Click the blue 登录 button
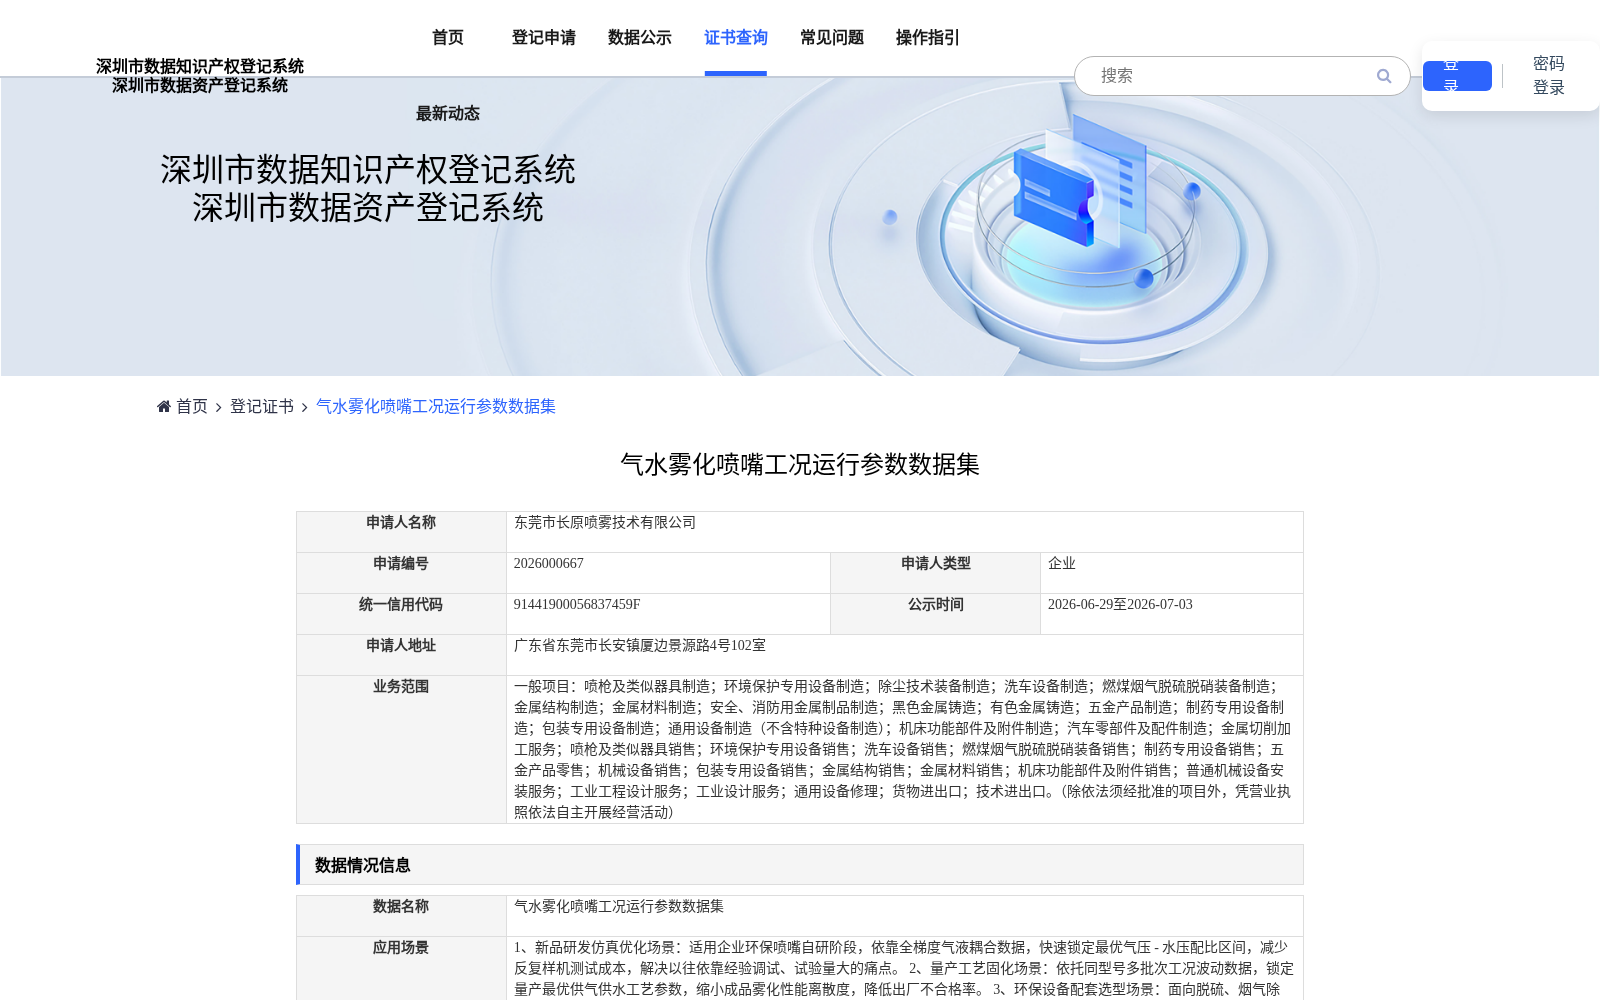This screenshot has height=1000, width=1600. 1457,76
